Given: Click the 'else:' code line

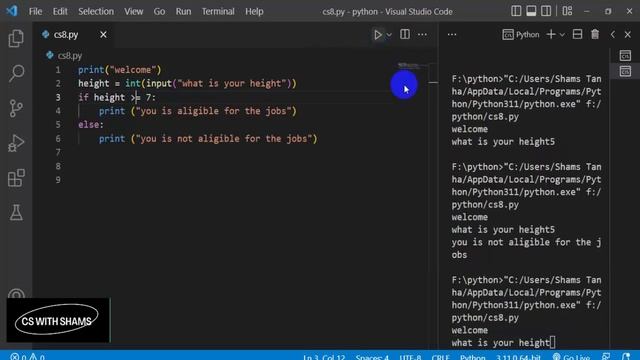Looking at the screenshot, I should pos(91,124).
